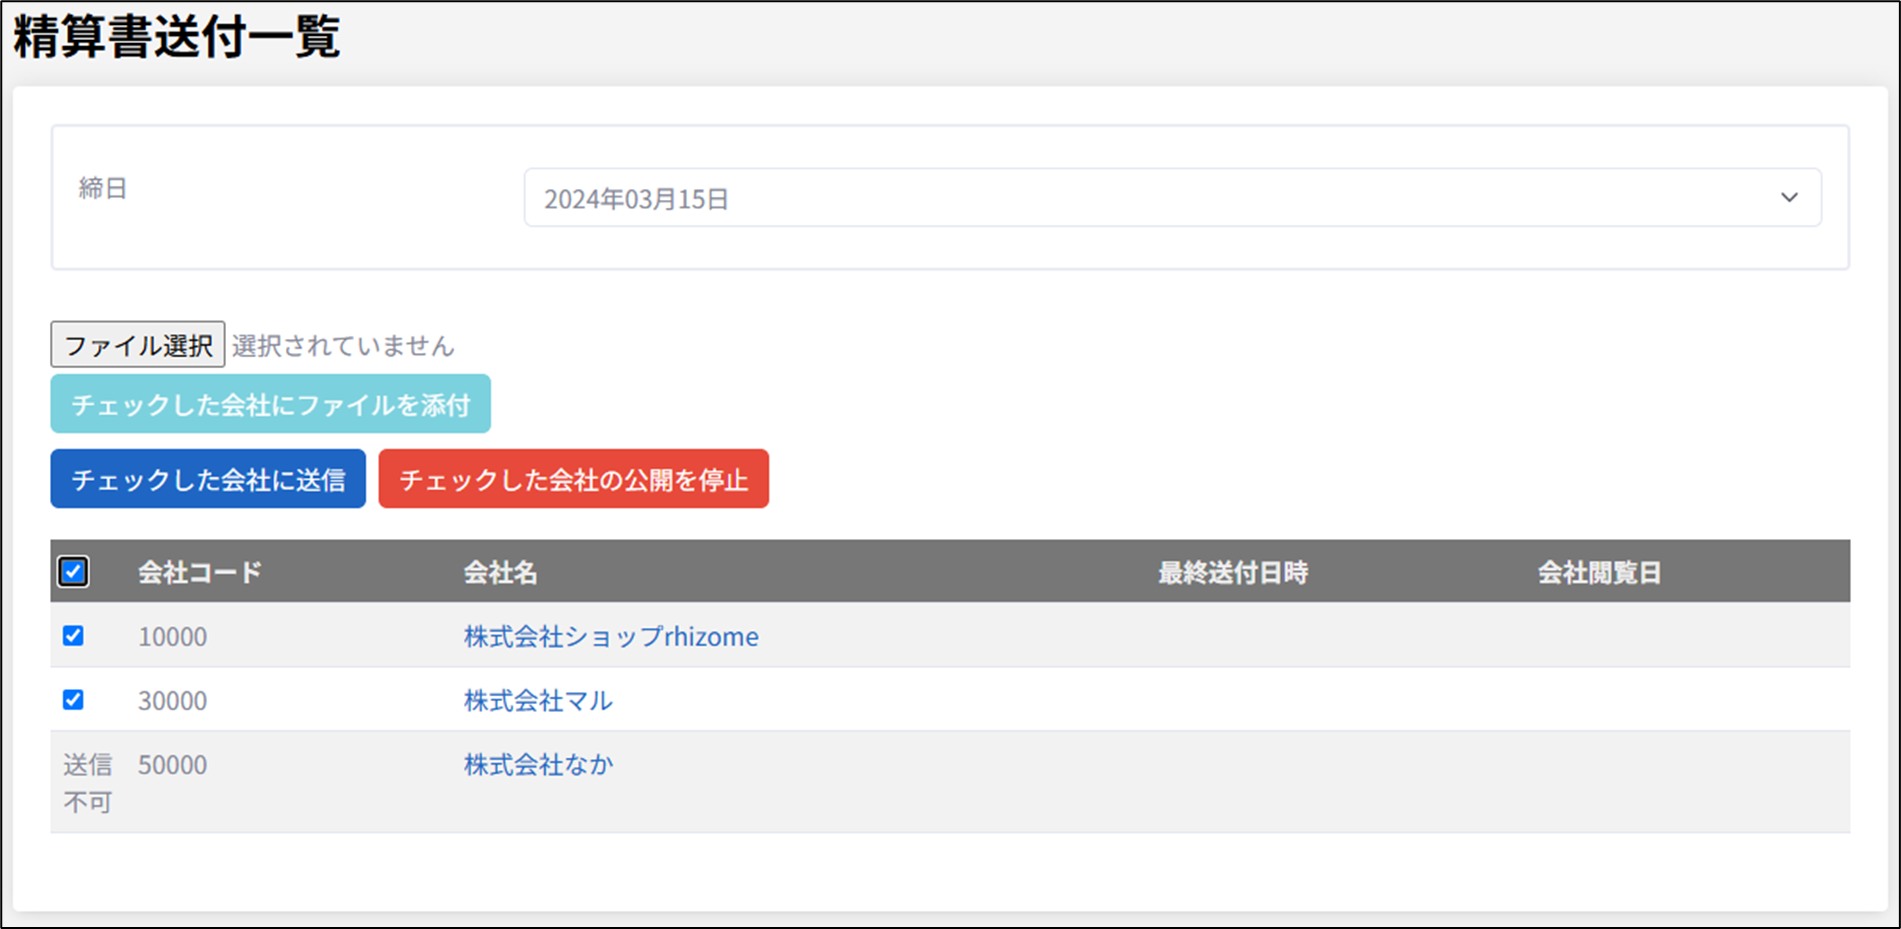Click the chevron arrow of the 締日 selector

1788,198
